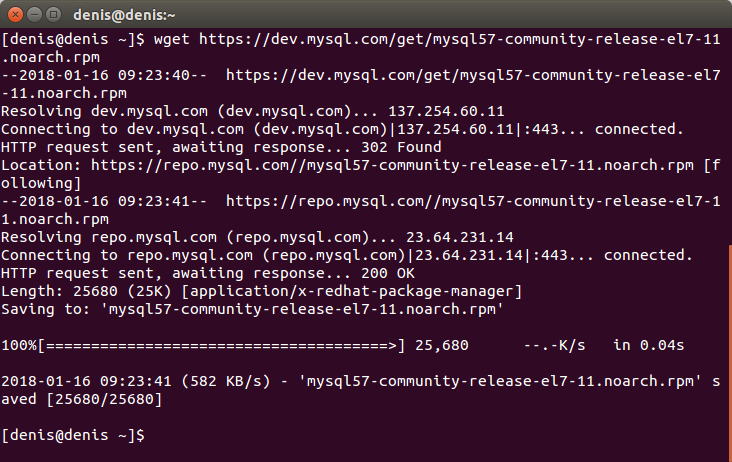Click the first 'connected.' status text
Viewport: 732px width, 462px height.
coord(639,129)
